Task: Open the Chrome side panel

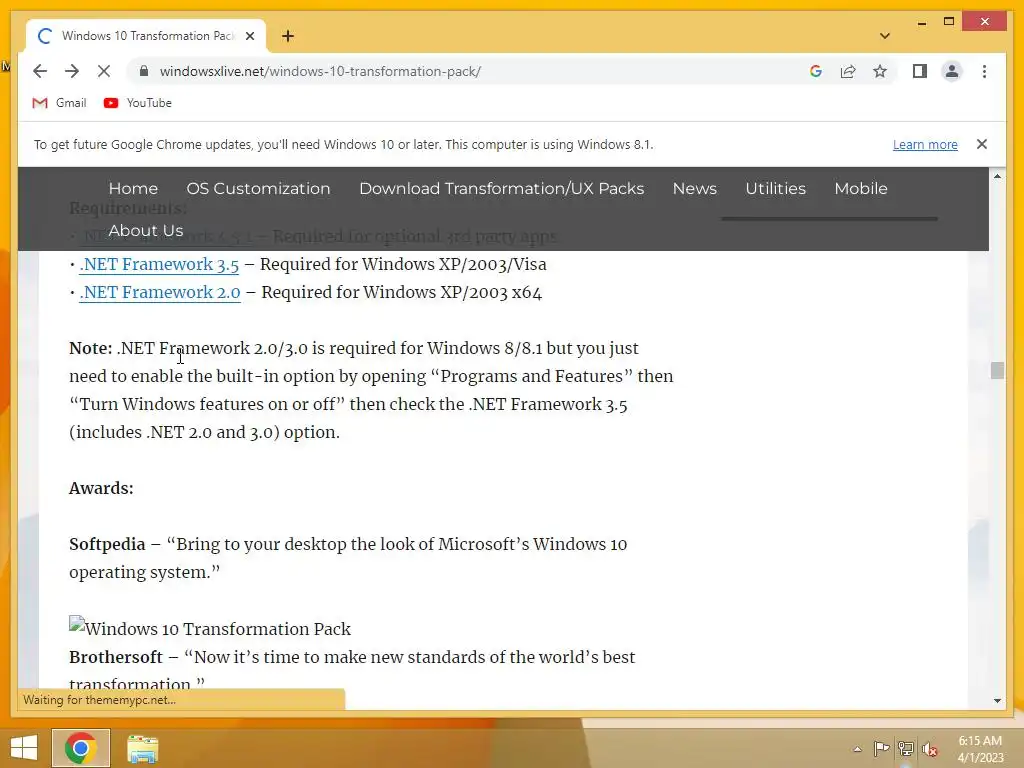Action: point(920,71)
